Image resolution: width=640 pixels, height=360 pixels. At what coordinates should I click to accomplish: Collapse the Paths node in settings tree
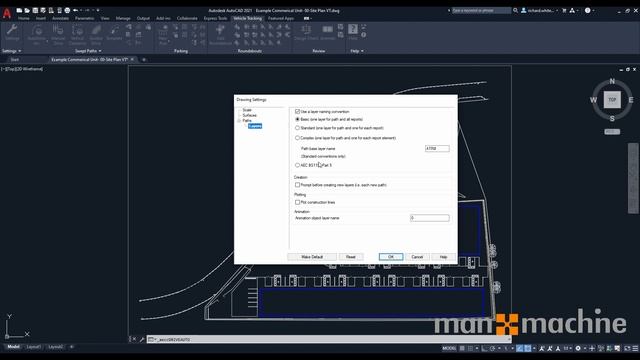pyautogui.click(x=239, y=121)
